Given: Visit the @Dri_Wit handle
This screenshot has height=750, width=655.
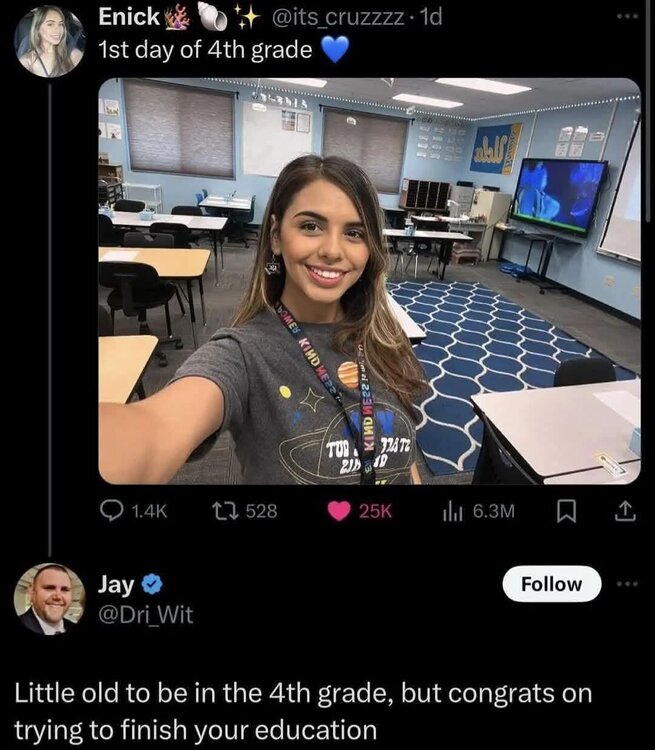Looking at the screenshot, I should (x=145, y=615).
